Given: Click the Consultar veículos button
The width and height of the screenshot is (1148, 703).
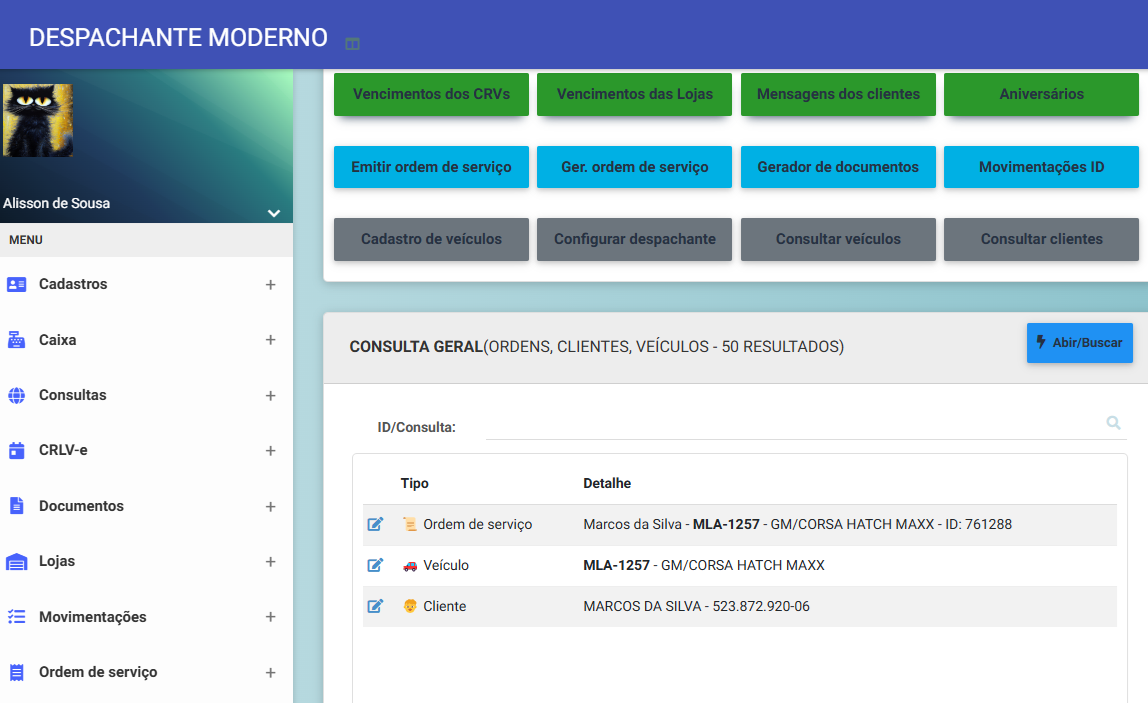Looking at the screenshot, I should coord(838,239).
